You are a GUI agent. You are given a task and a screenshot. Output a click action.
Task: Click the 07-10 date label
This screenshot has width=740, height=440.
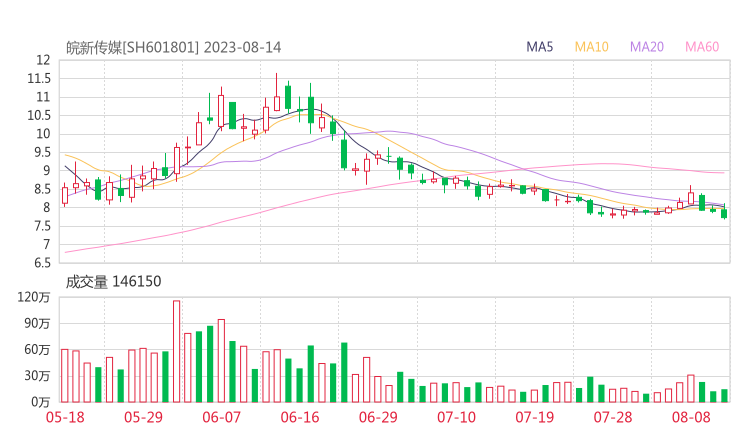pos(456,417)
